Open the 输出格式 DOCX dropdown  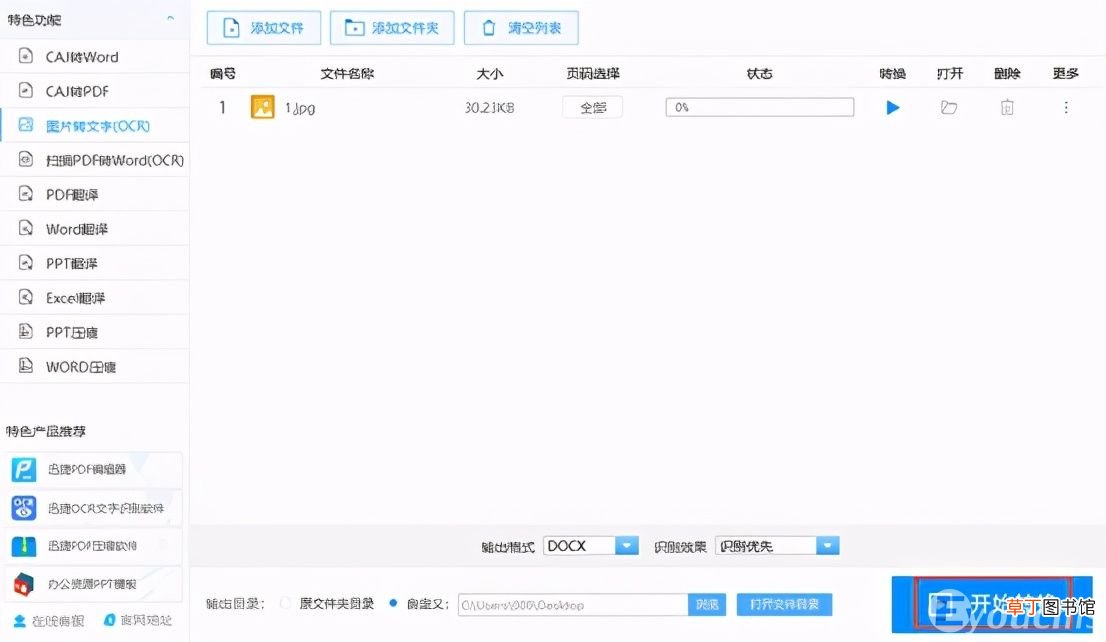[x=591, y=545]
